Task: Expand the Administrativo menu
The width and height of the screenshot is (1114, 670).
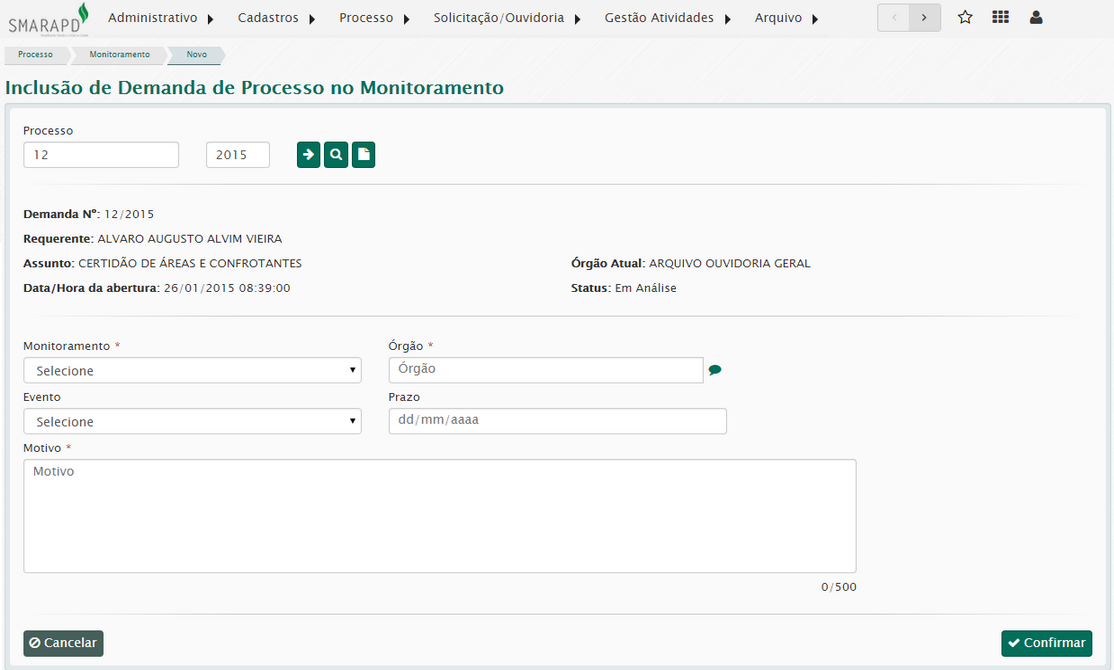Action: pos(160,18)
